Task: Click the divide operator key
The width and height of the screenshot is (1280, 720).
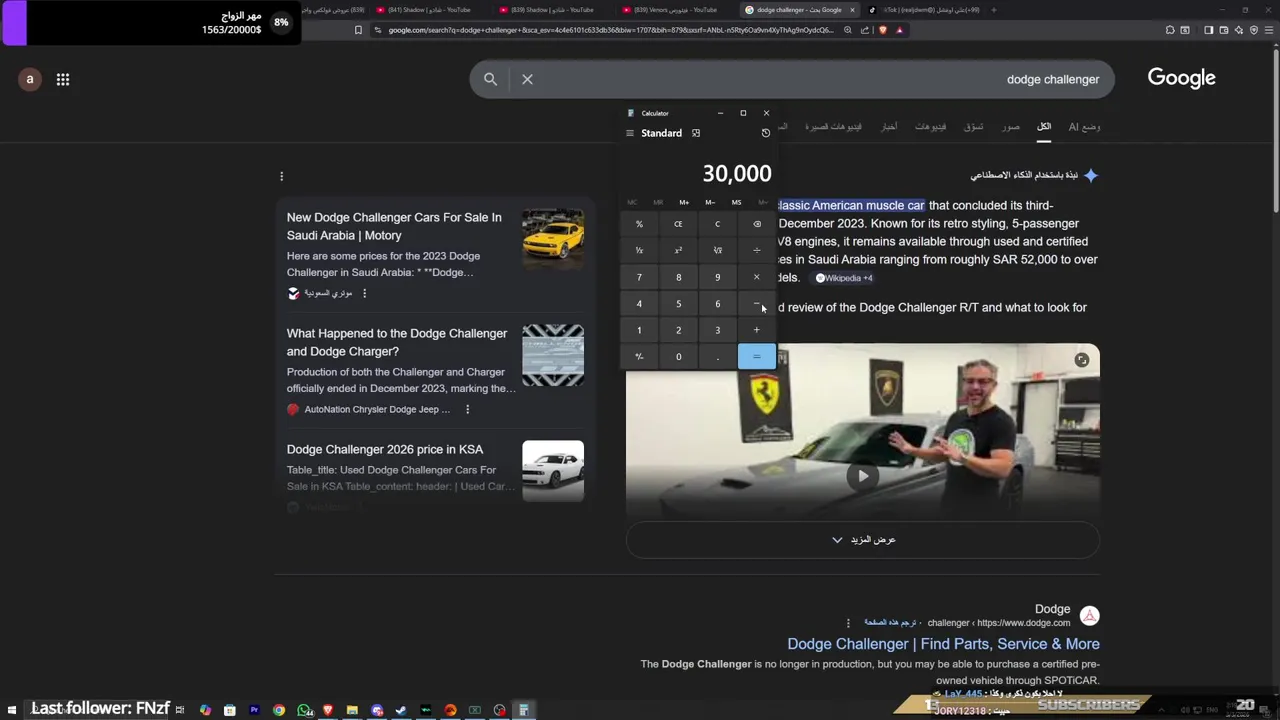Action: click(x=756, y=250)
